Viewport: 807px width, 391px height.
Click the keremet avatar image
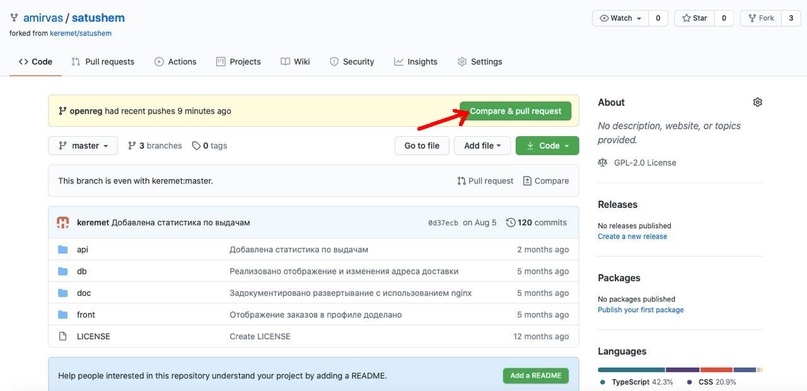coord(63,223)
